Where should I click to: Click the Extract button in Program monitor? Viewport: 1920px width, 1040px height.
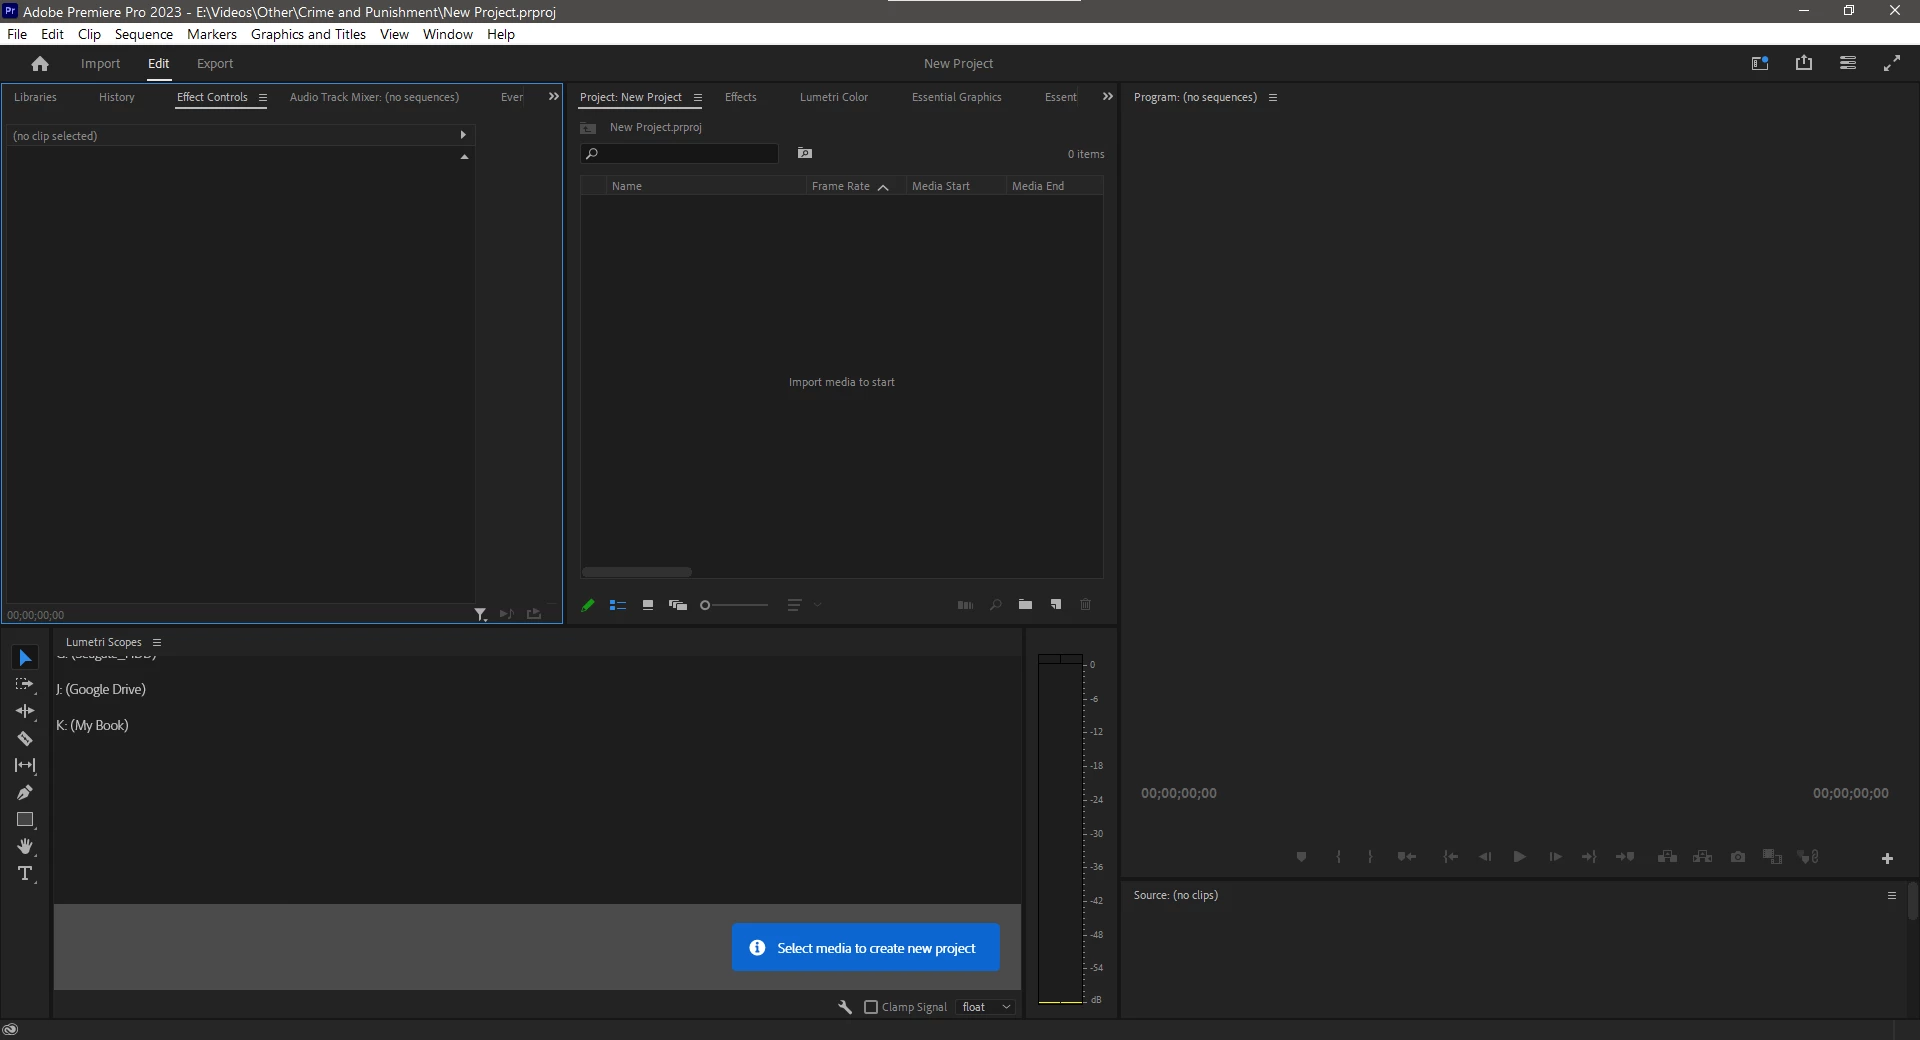click(1702, 857)
